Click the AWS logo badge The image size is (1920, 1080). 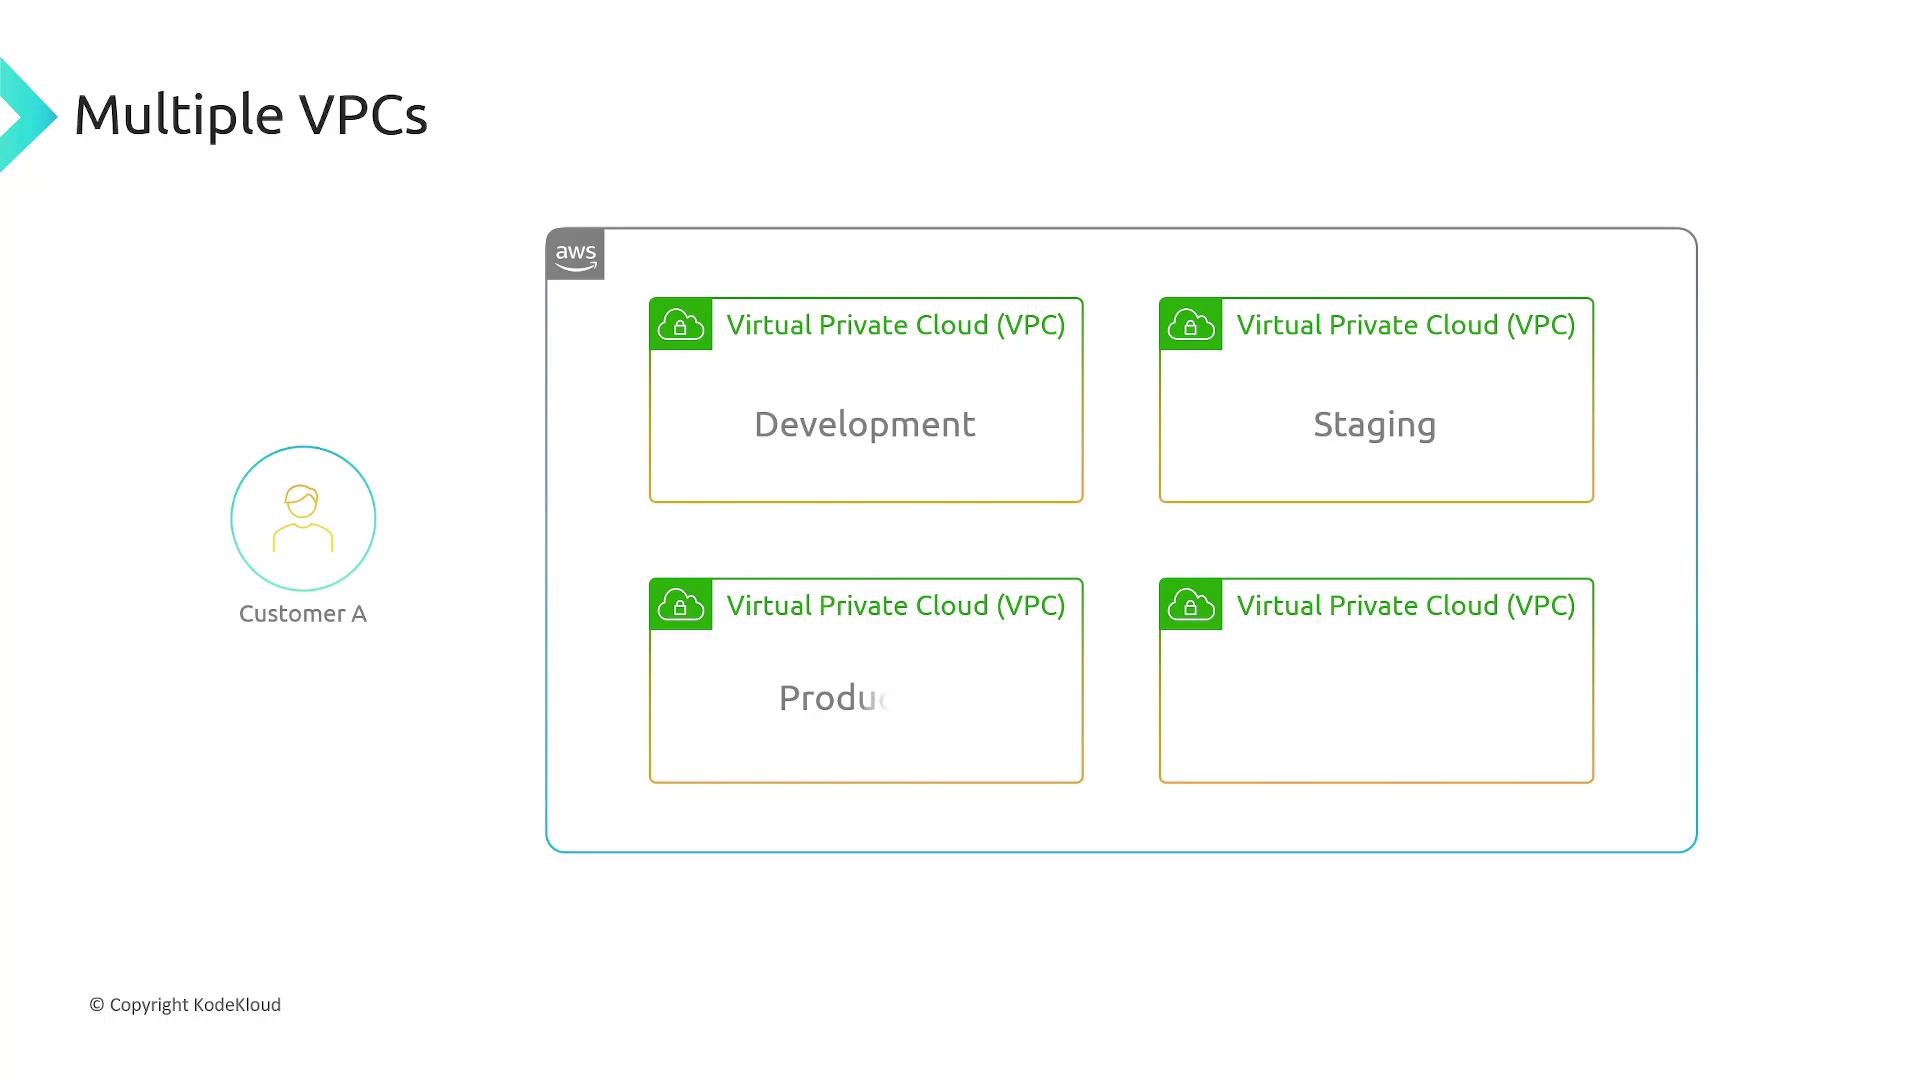[575, 255]
